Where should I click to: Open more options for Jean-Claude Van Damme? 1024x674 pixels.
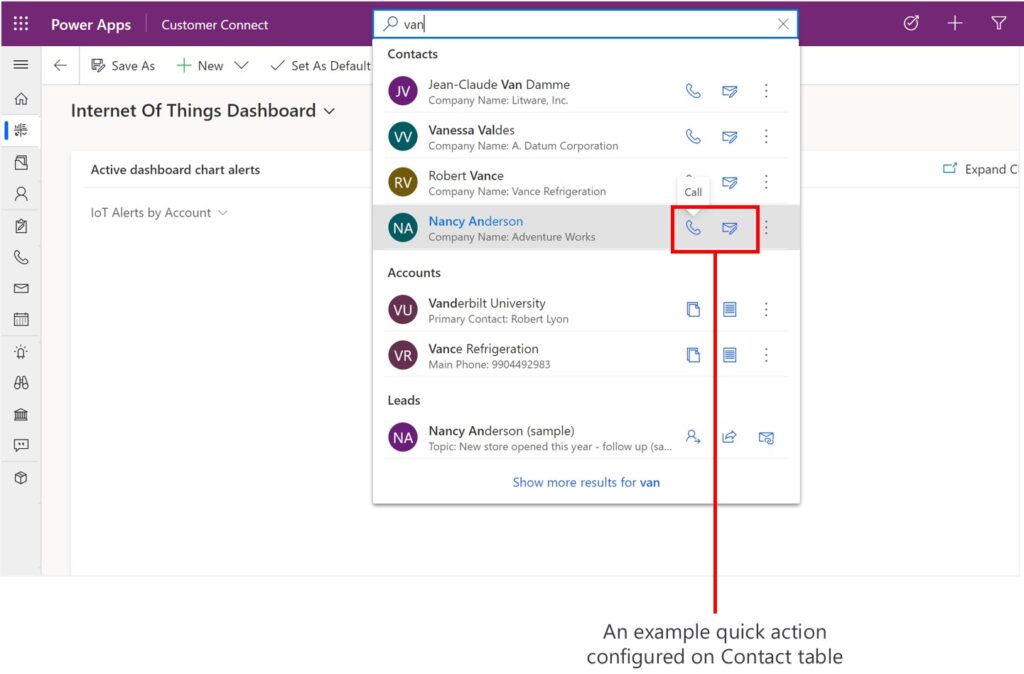pos(766,91)
